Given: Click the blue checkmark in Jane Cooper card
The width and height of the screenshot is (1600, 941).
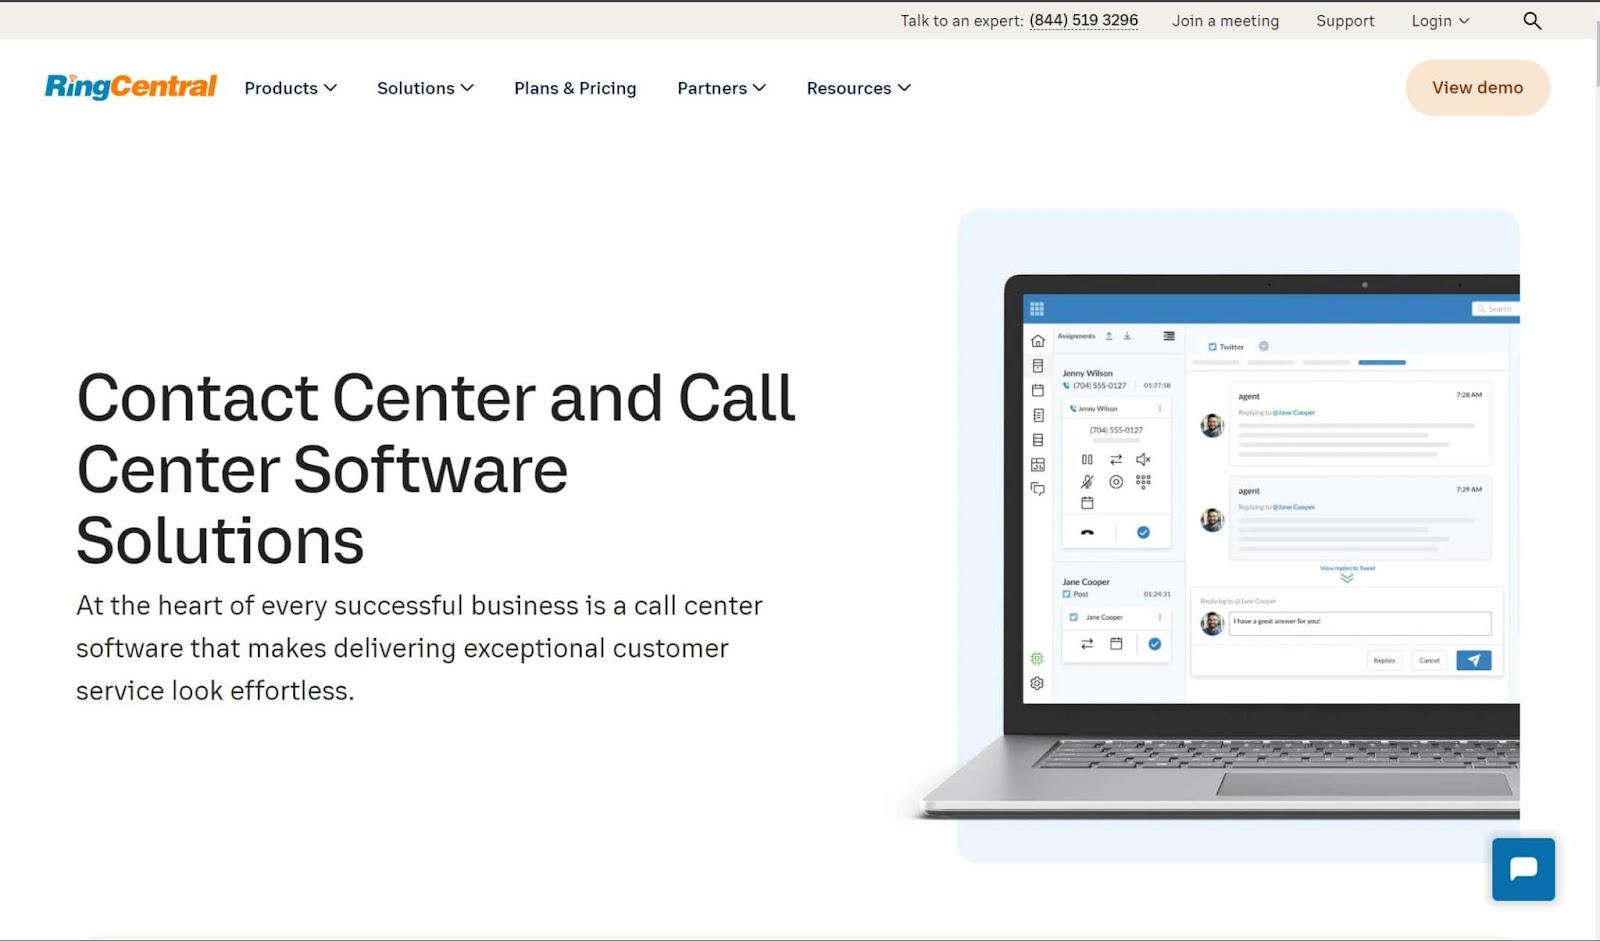Looking at the screenshot, I should (x=1155, y=644).
